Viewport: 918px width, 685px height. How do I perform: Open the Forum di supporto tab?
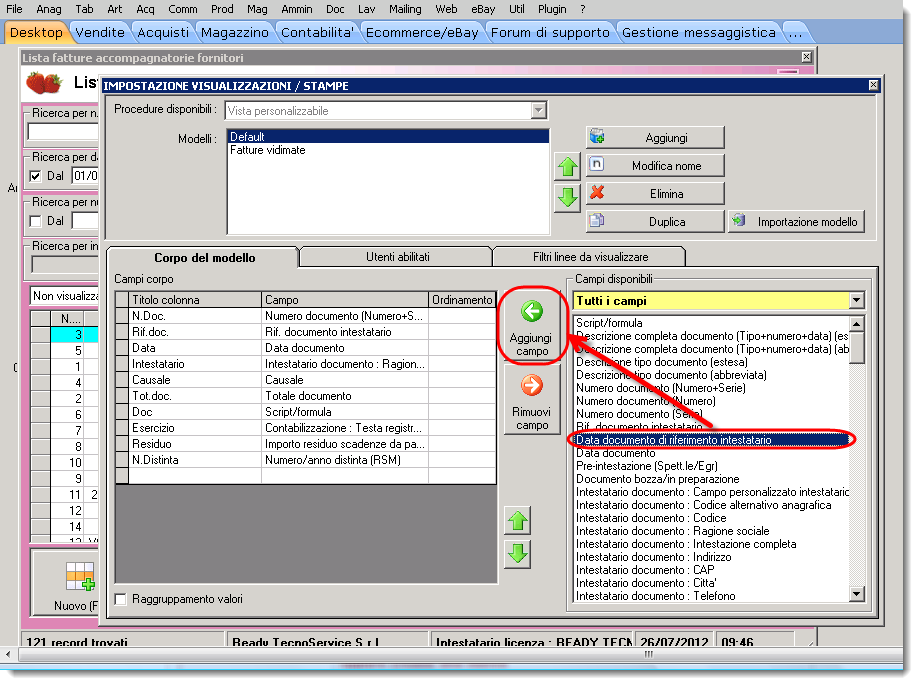[x=550, y=32]
